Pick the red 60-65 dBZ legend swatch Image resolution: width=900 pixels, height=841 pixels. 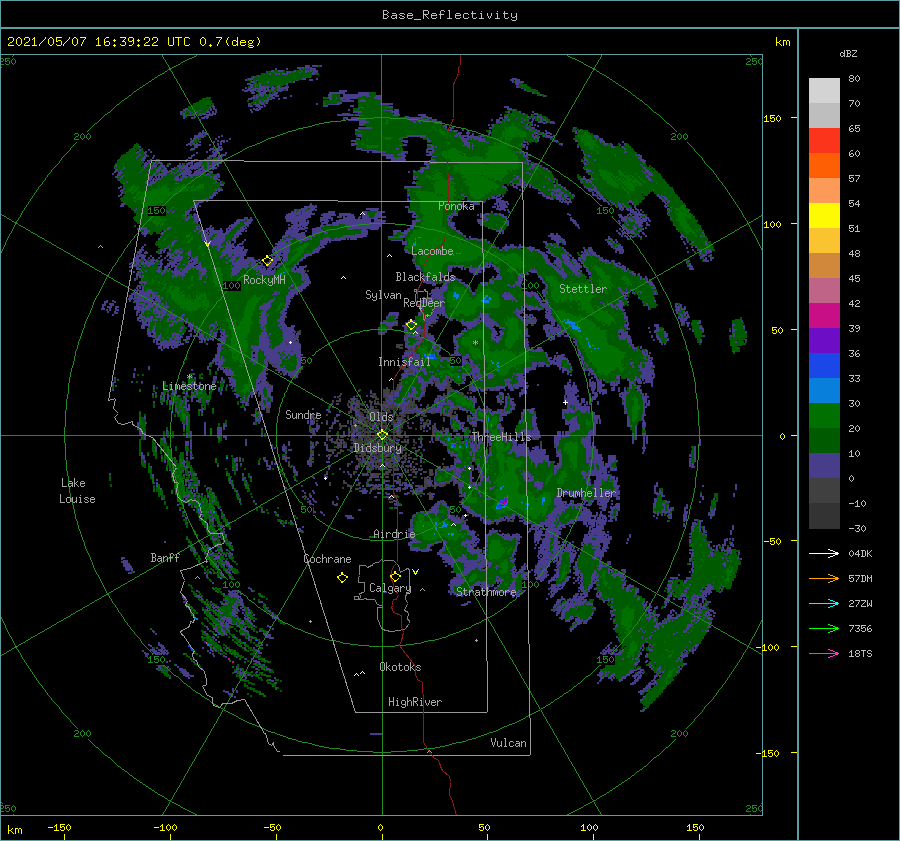824,141
